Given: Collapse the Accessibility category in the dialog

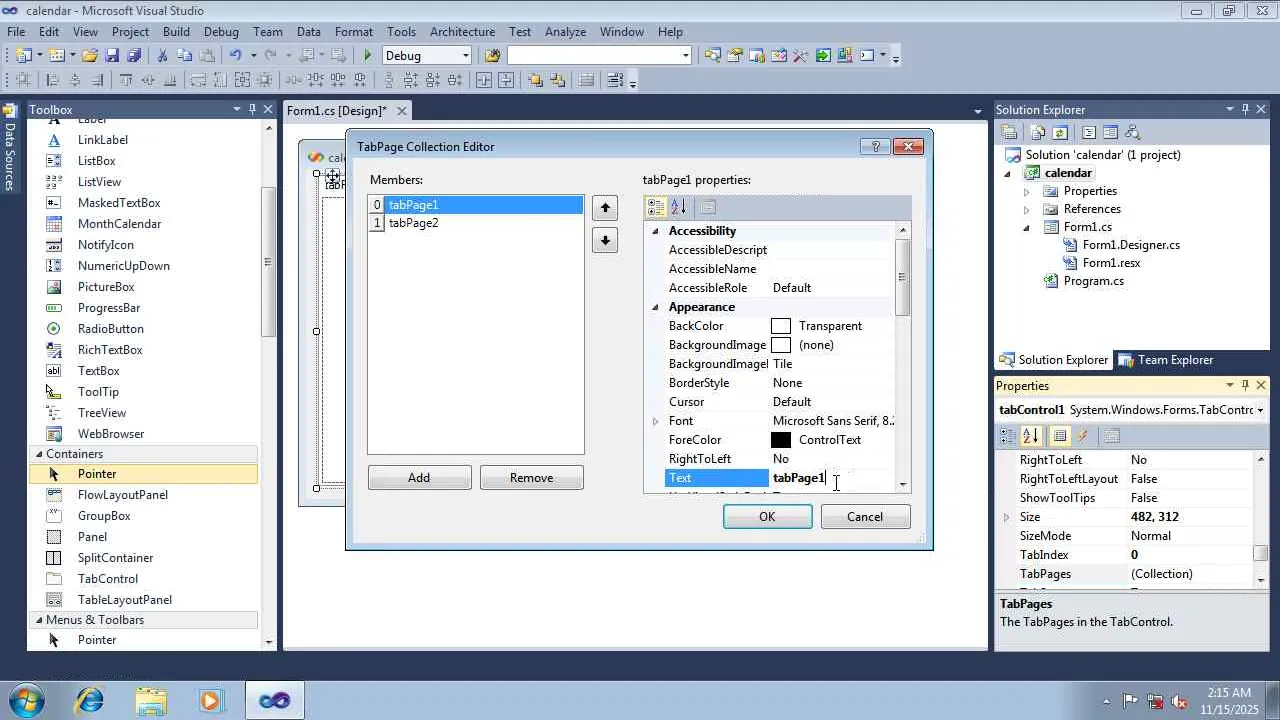Looking at the screenshot, I should point(656,231).
